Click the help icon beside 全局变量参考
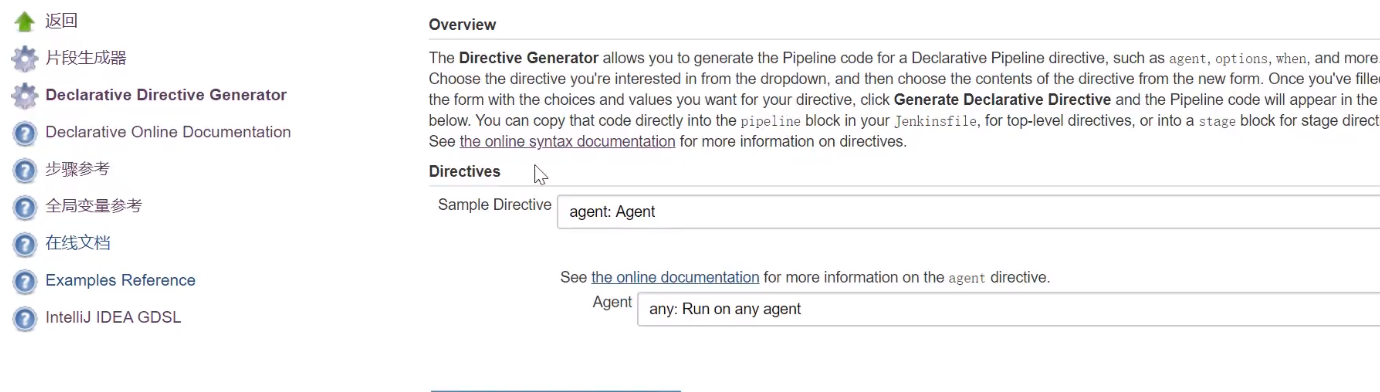 24,207
